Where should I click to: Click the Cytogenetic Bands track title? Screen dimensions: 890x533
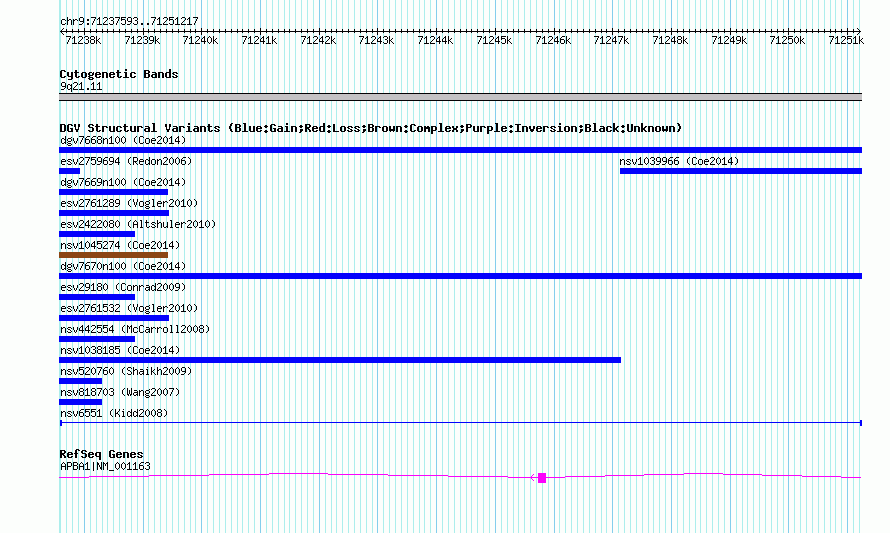click(x=119, y=74)
